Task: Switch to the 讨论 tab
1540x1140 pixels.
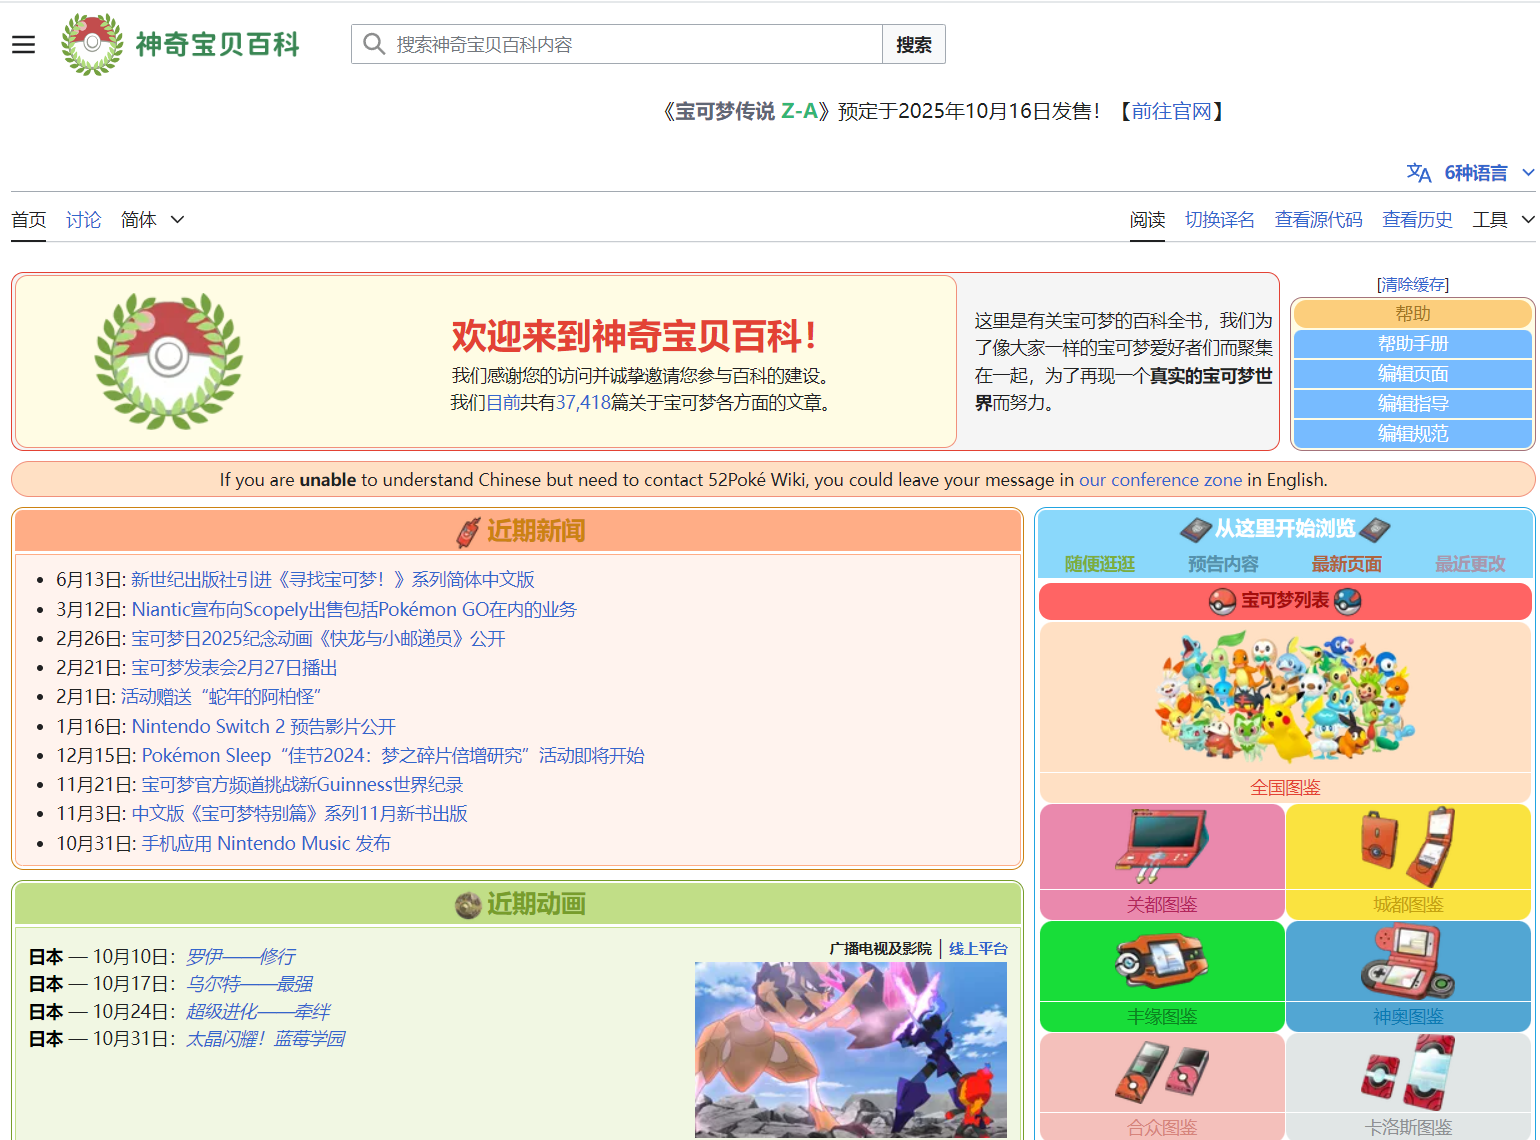Action: click(x=84, y=220)
